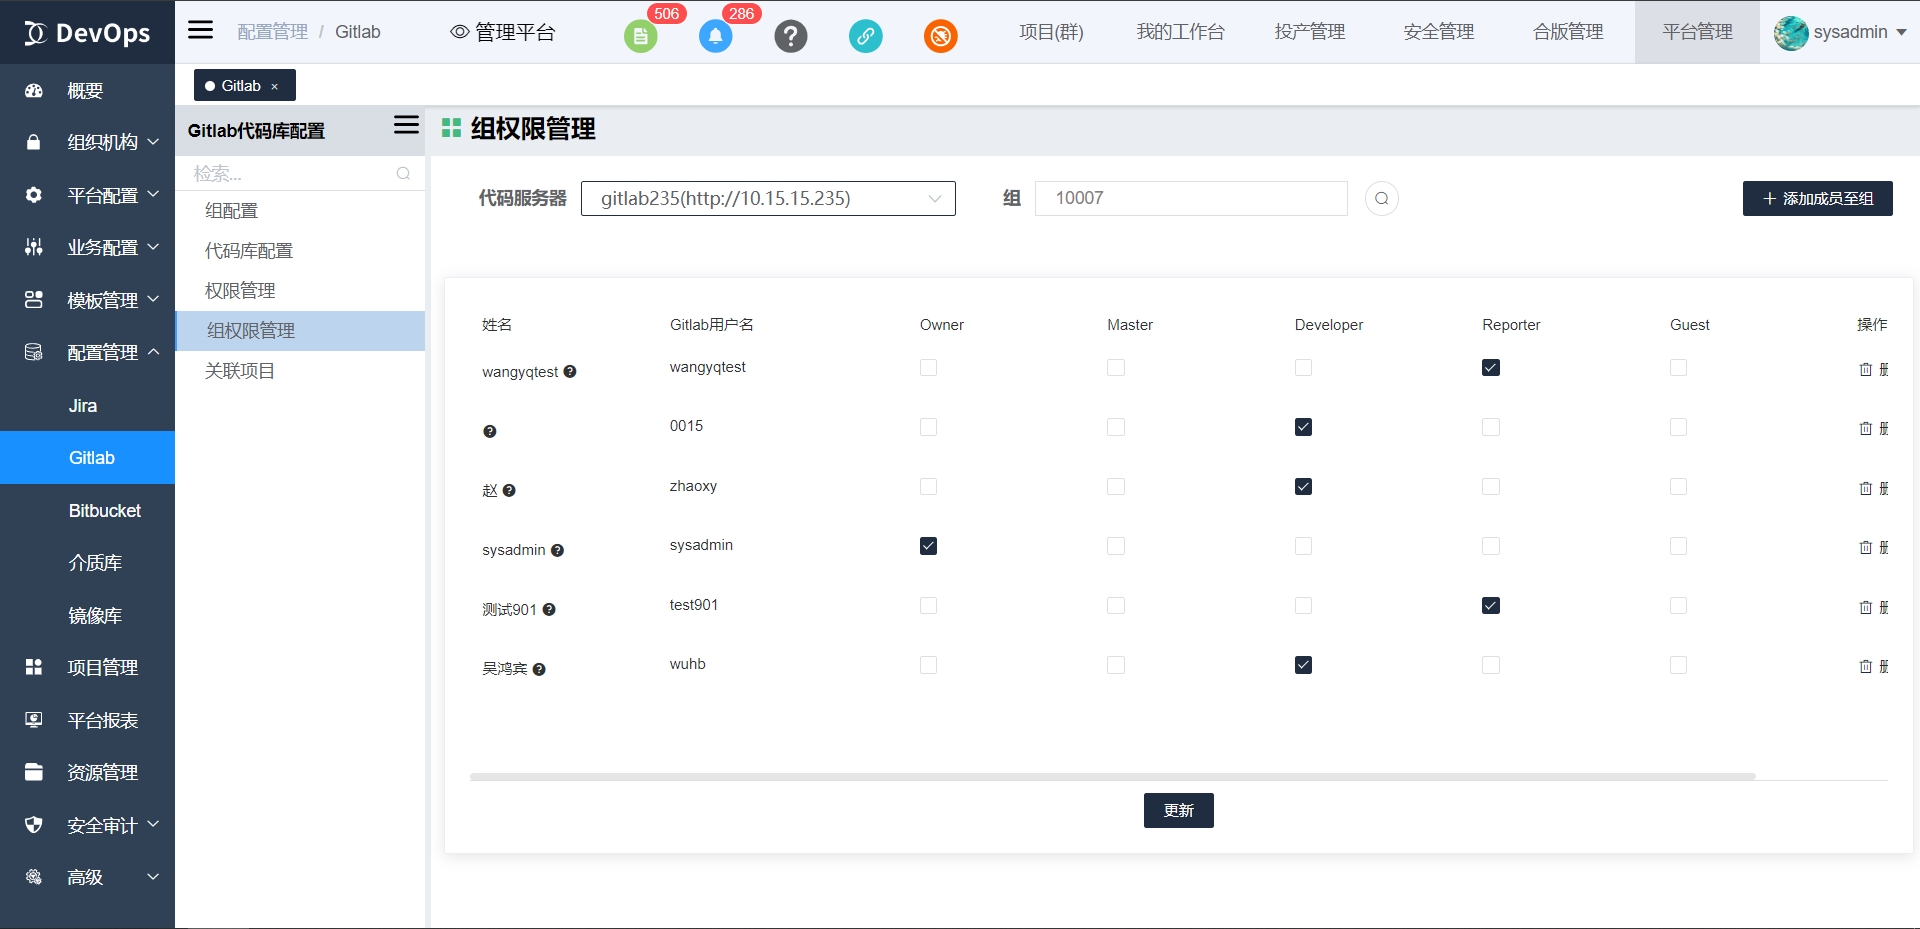Check the Owner checkbox for wangyqtest
Image resolution: width=1920 pixels, height=929 pixels.
(x=928, y=368)
